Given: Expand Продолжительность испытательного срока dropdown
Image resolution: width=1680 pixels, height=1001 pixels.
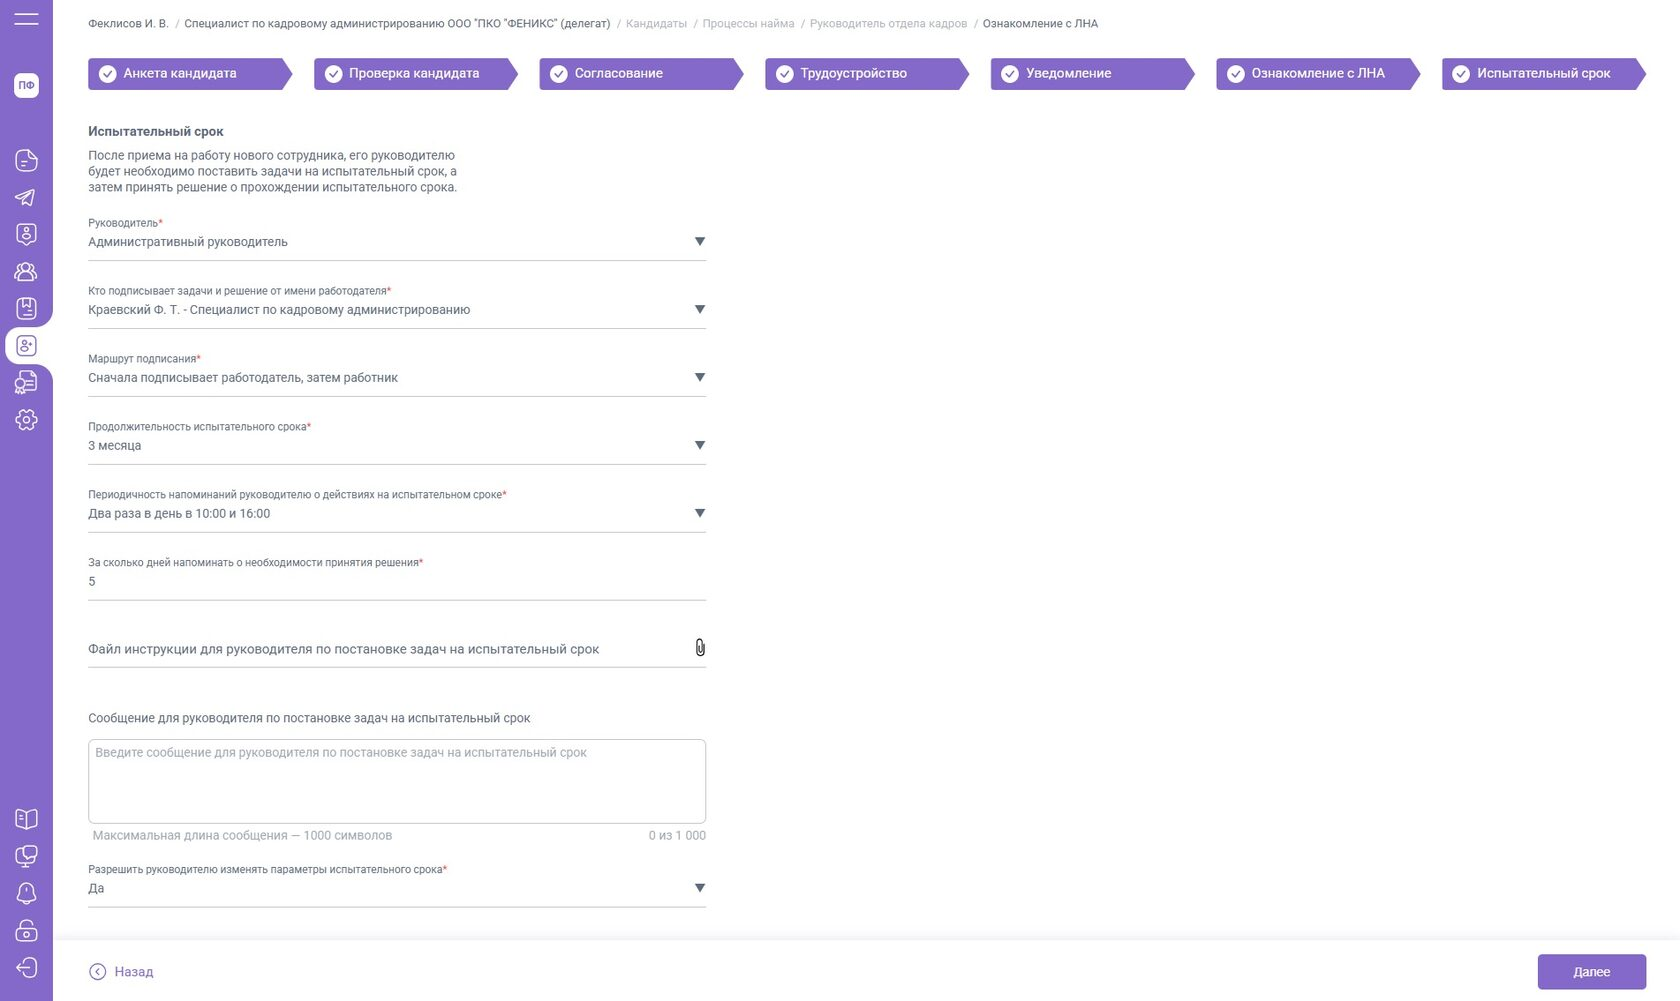Looking at the screenshot, I should 699,446.
